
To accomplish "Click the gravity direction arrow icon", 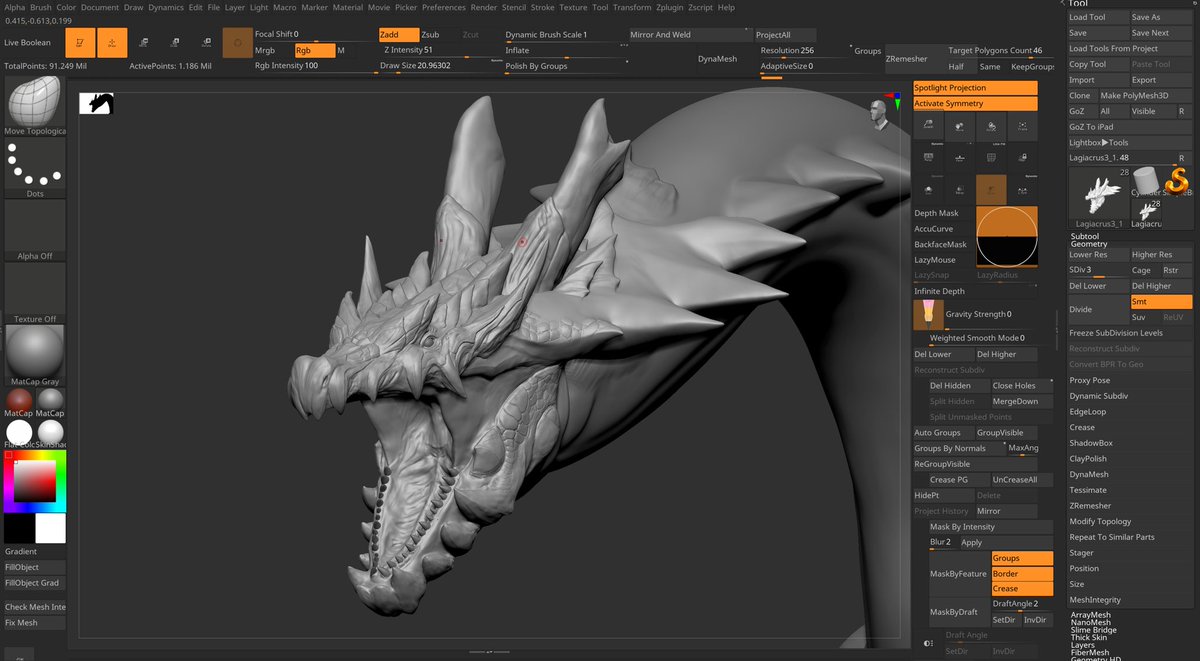I will (x=928, y=314).
